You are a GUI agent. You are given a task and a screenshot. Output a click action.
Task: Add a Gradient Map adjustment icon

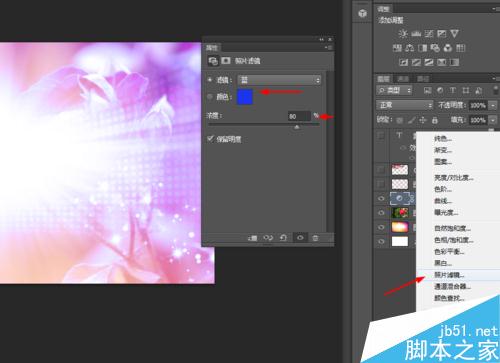(x=454, y=62)
